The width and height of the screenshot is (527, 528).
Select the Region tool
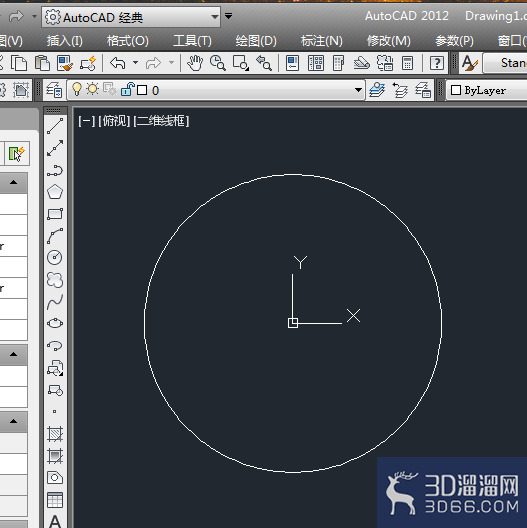click(x=55, y=477)
